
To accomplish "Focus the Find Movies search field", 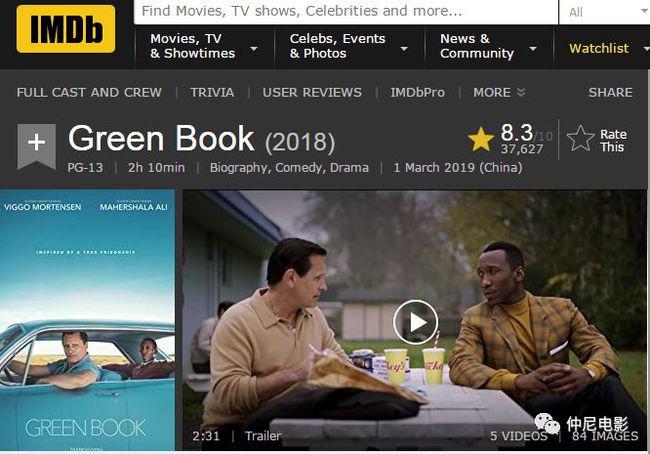I will pyautogui.click(x=346, y=12).
